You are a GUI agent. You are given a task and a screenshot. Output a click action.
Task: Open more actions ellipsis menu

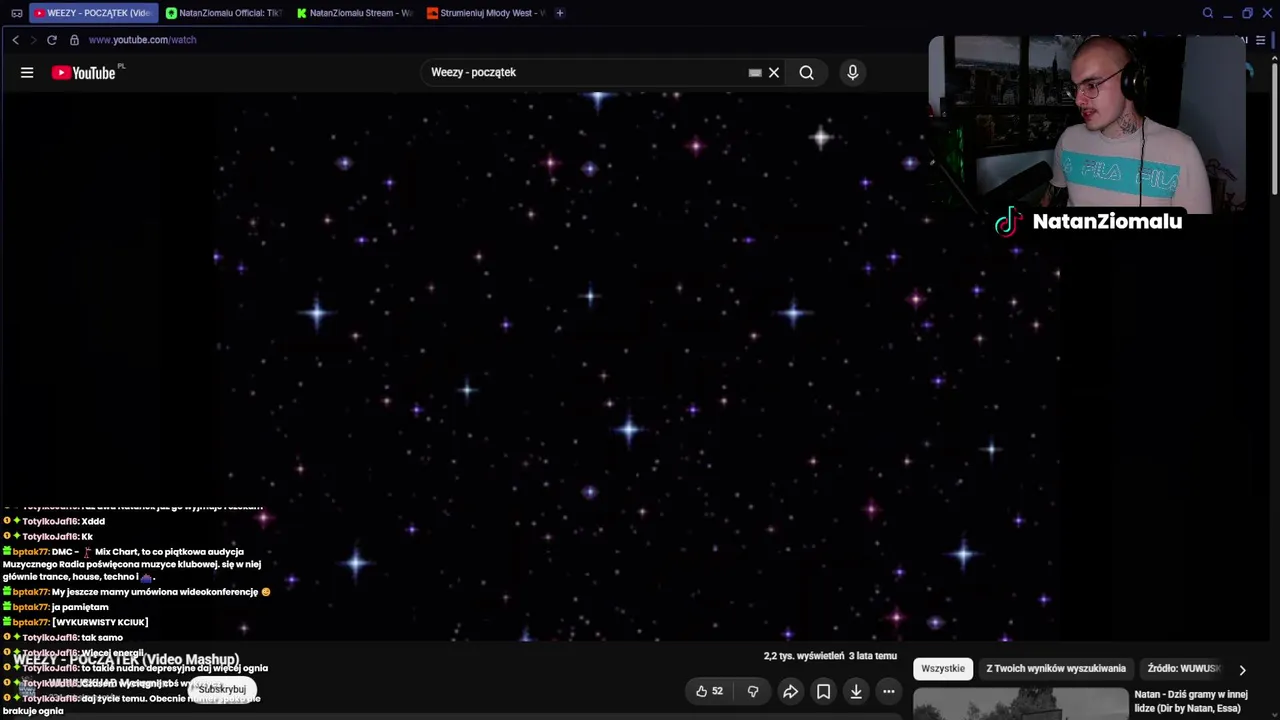click(888, 691)
